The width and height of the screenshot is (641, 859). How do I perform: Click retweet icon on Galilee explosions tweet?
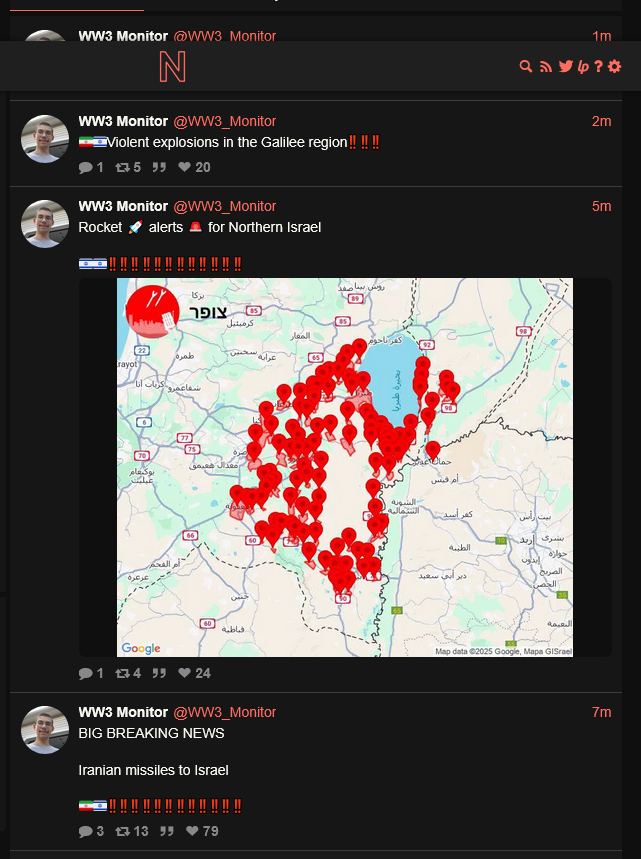(x=122, y=168)
